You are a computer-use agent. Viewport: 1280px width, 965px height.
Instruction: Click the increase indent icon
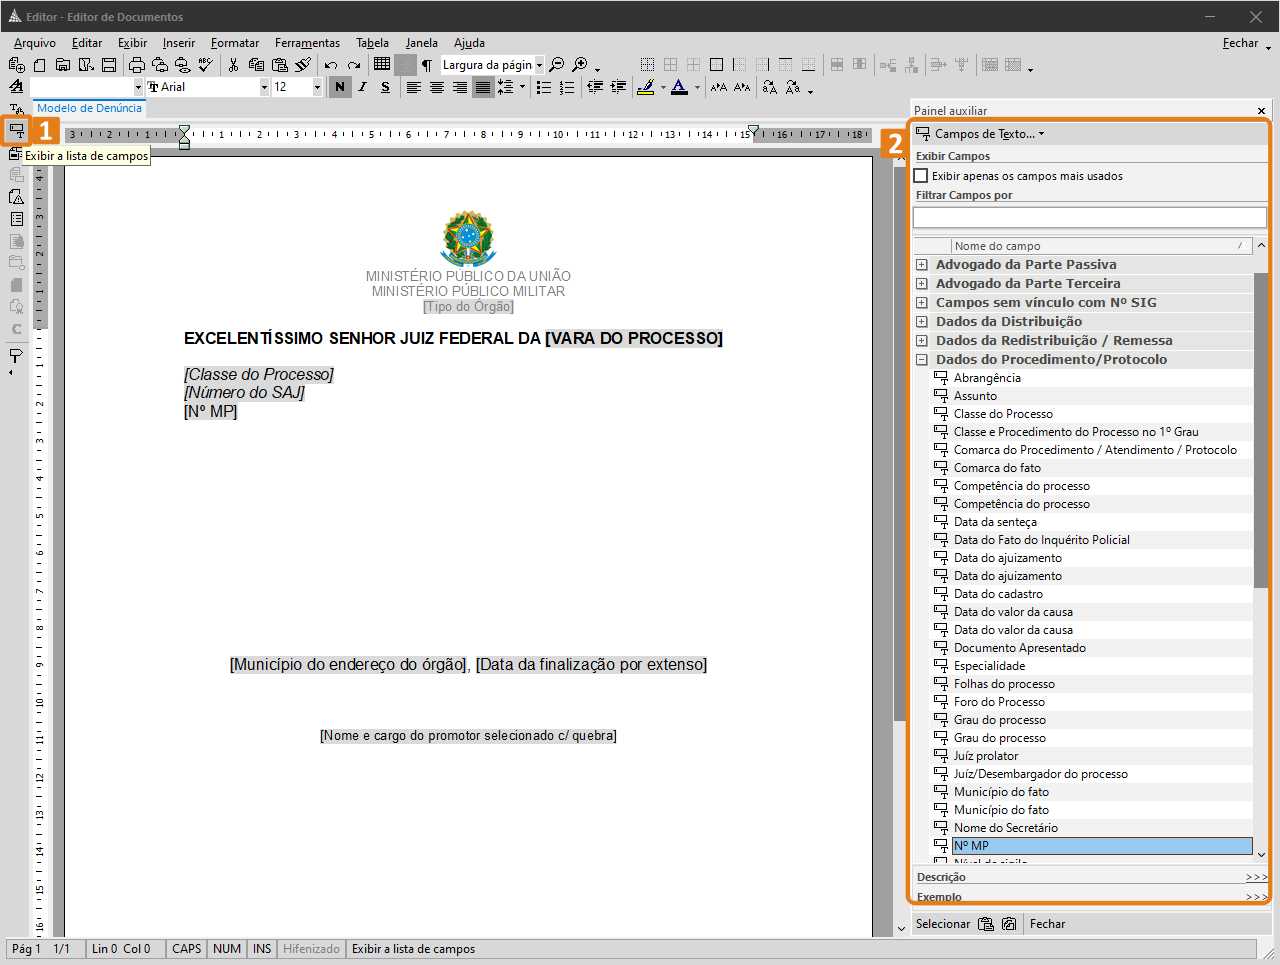point(618,87)
